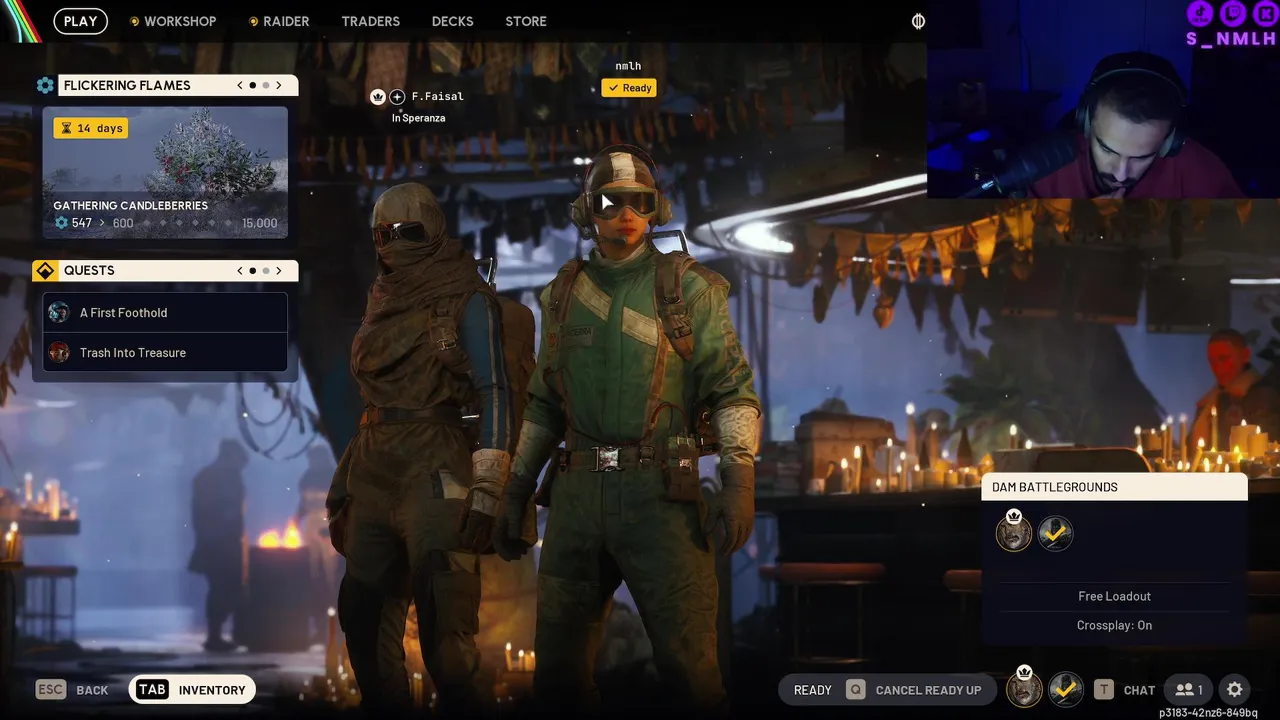This screenshot has height=720, width=1280.
Task: Click the candleberry progress track
Action: tap(187, 223)
